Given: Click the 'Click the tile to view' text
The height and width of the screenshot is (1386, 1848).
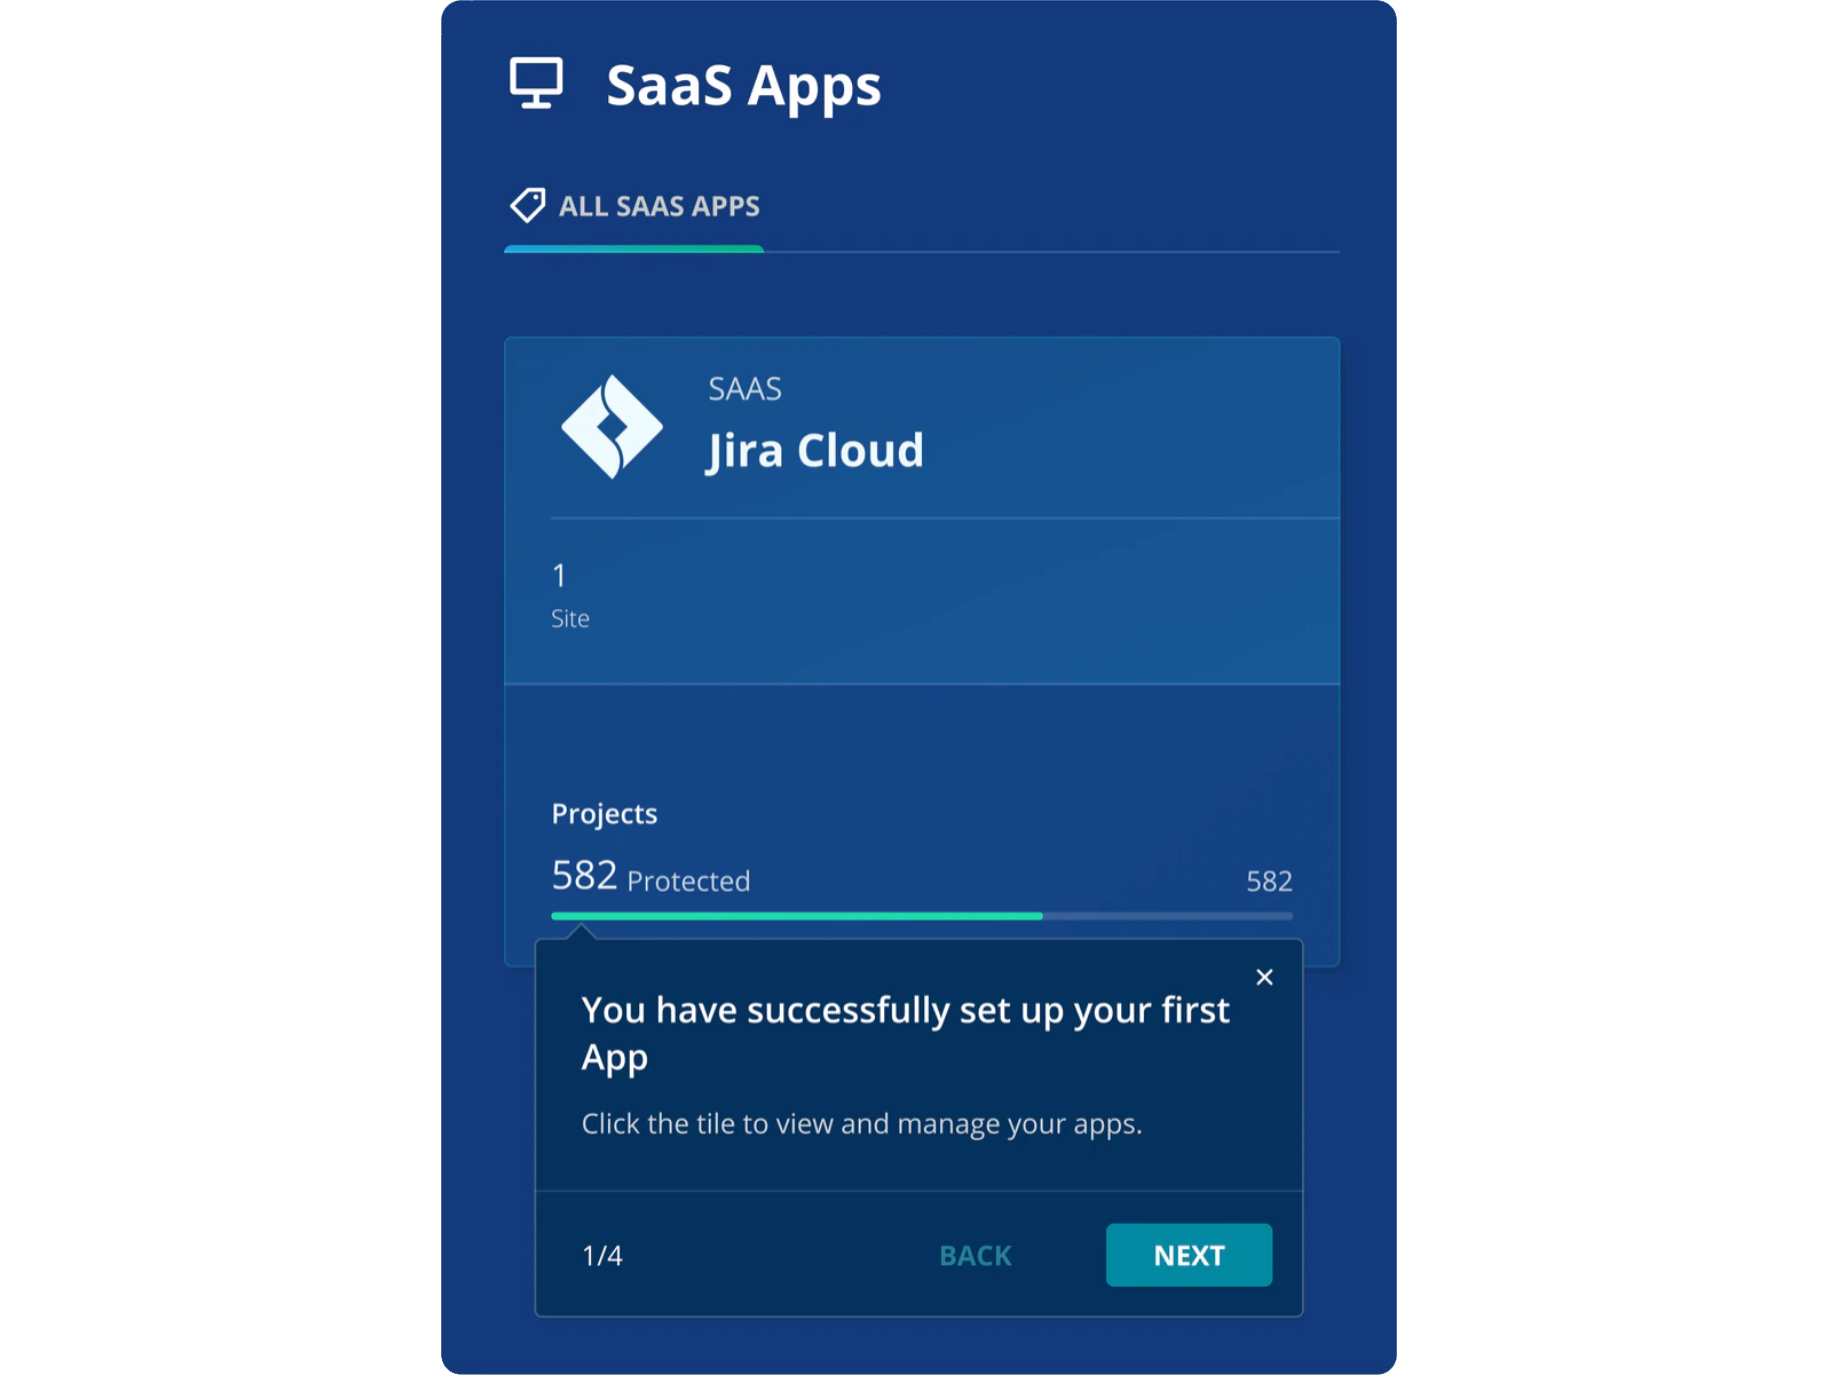Looking at the screenshot, I should coord(862,1124).
